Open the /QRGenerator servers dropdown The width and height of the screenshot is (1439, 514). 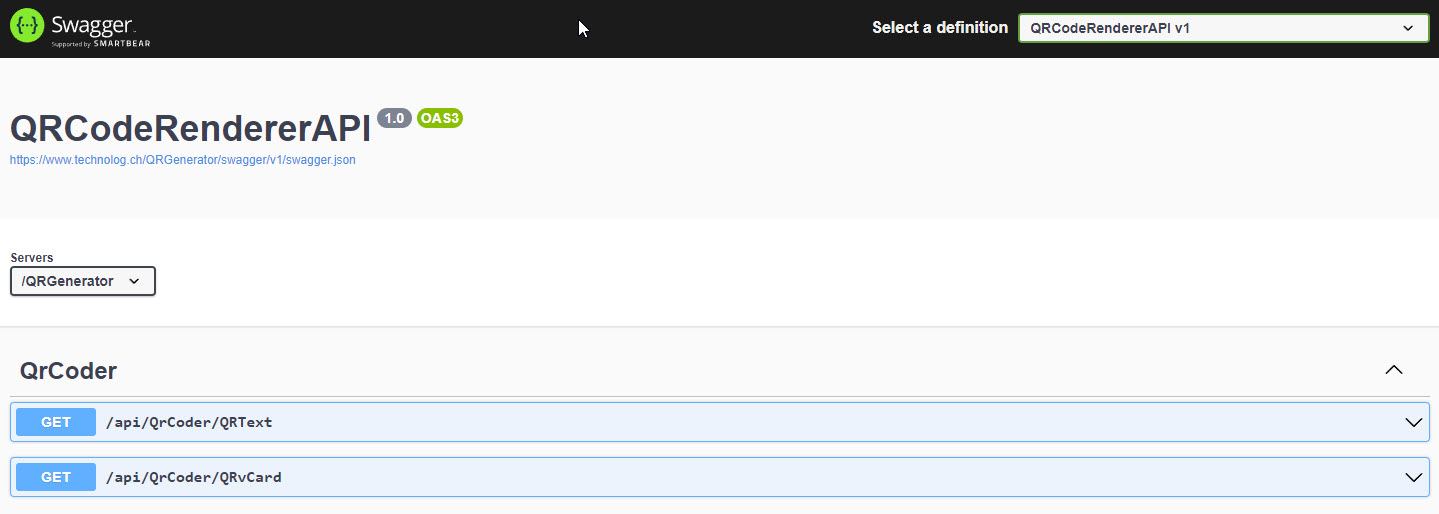[83, 281]
